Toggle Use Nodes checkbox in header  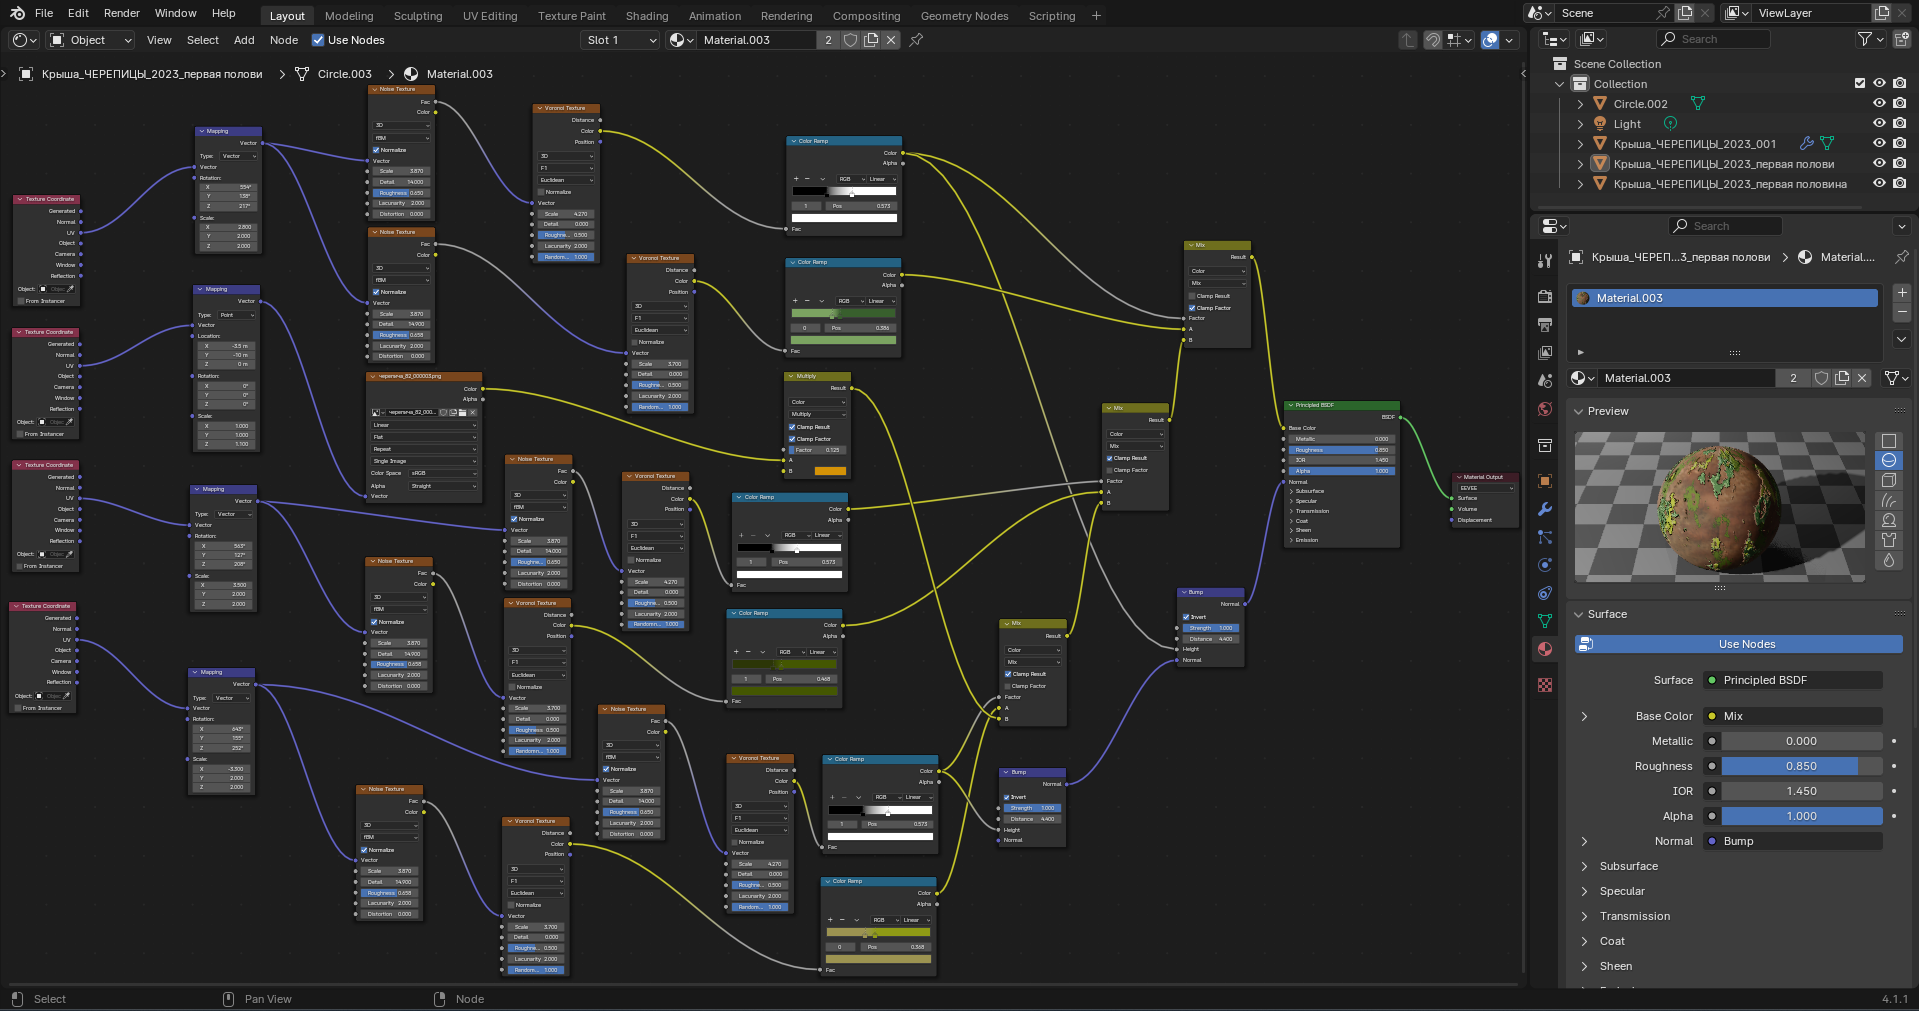318,40
